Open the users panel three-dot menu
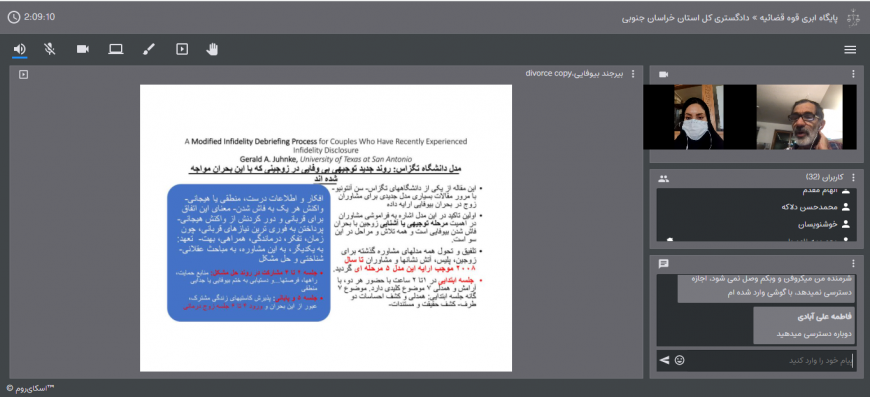The height and width of the screenshot is (397, 870). (x=853, y=178)
